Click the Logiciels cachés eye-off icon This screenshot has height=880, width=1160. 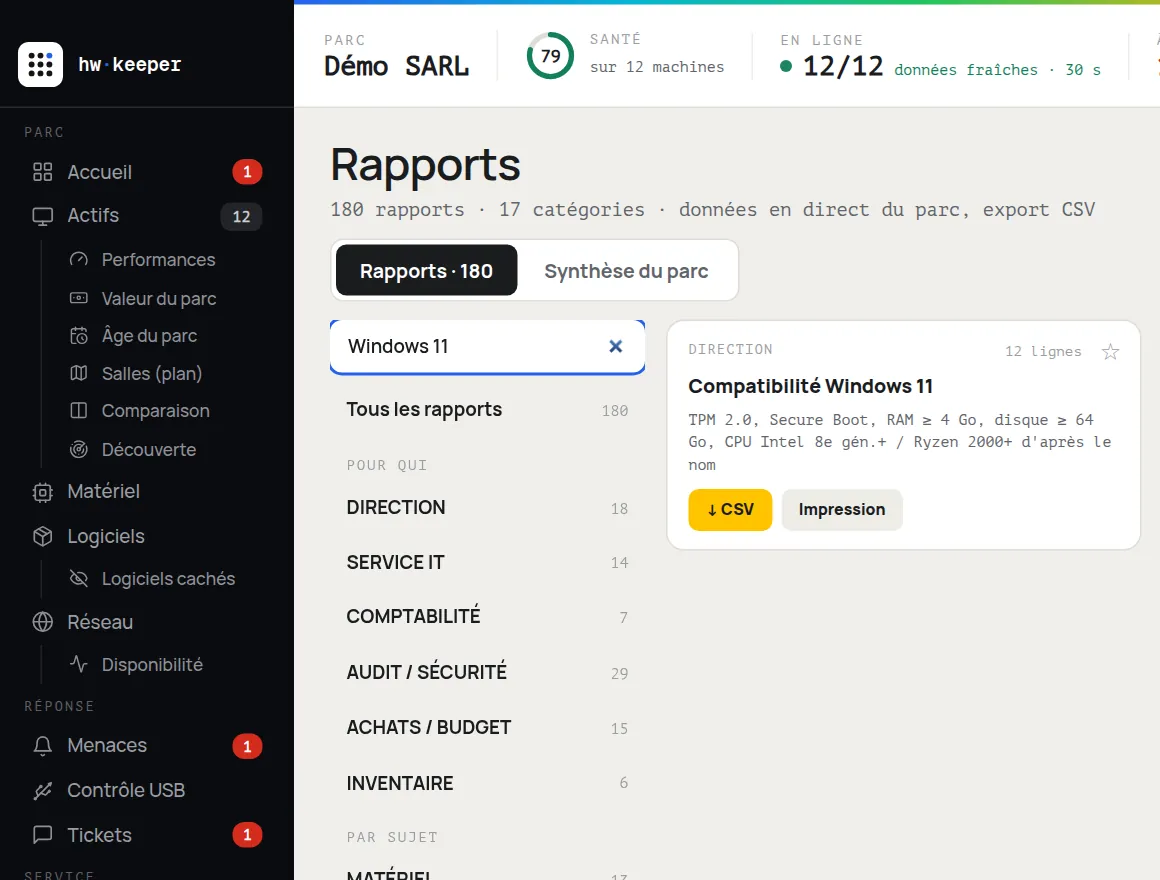pos(78,578)
